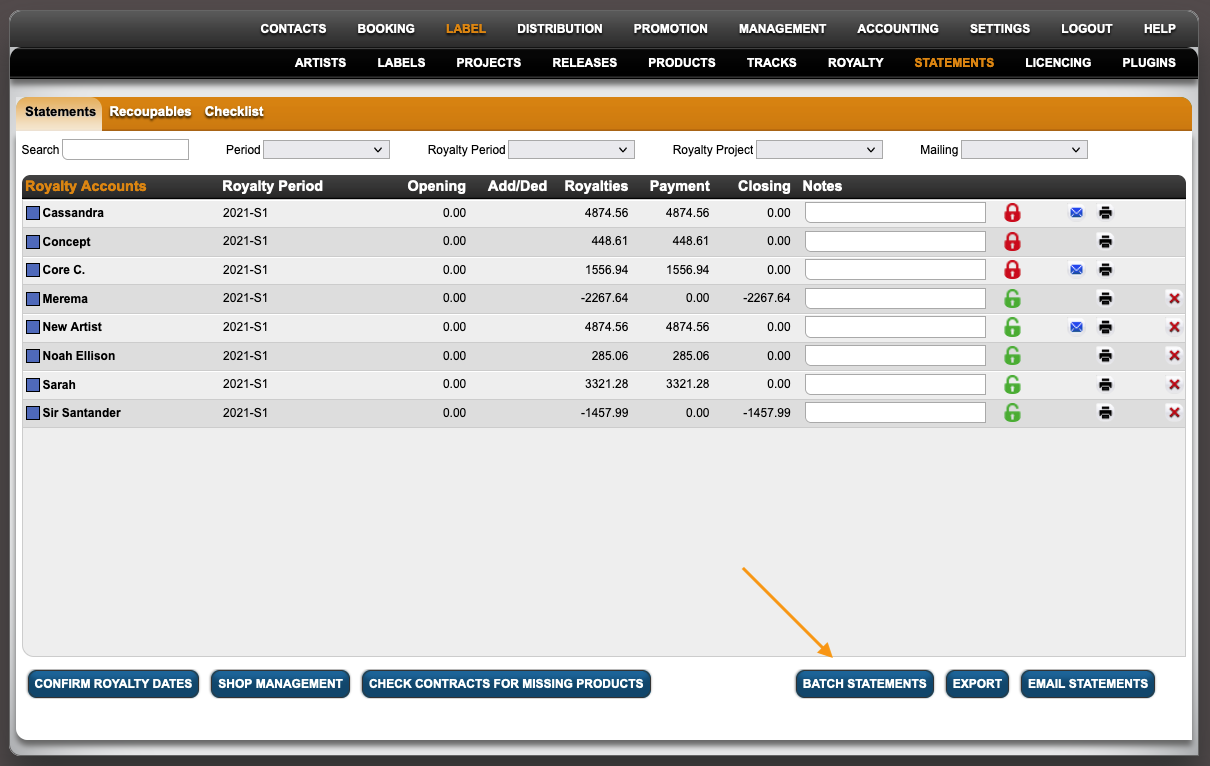Open the Period dropdown
This screenshot has height=766, width=1210.
pos(326,149)
